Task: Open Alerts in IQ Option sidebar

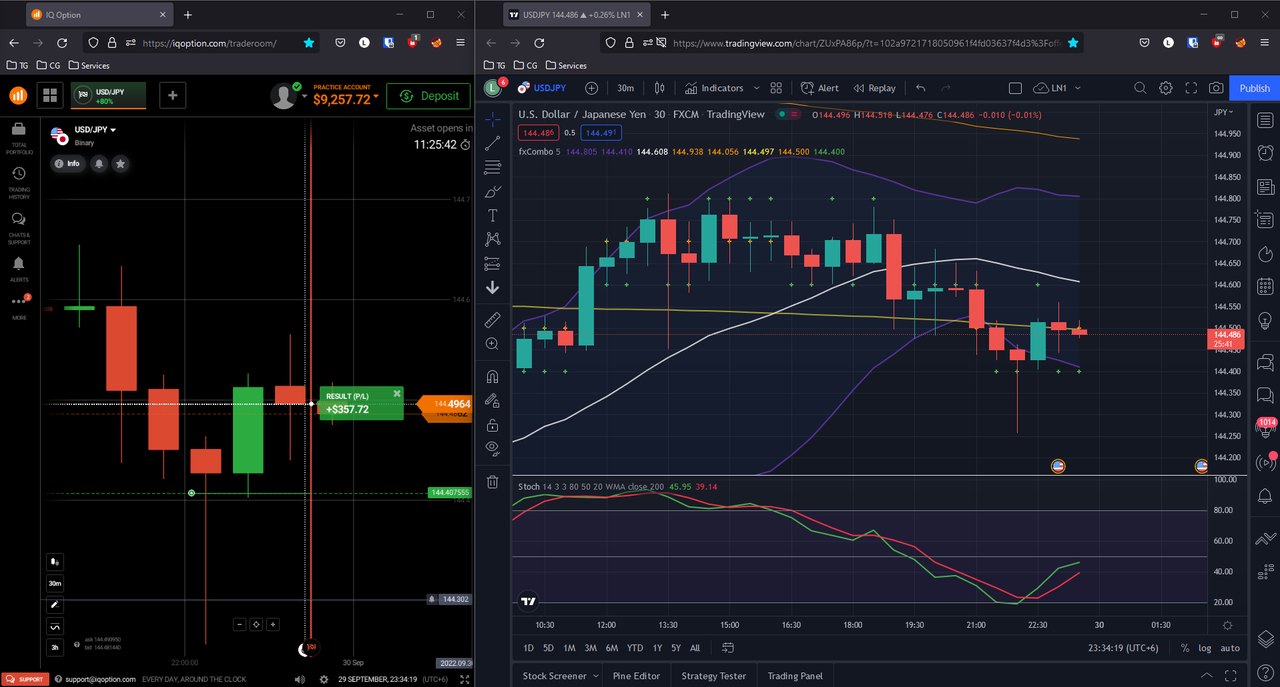Action: 19,268
